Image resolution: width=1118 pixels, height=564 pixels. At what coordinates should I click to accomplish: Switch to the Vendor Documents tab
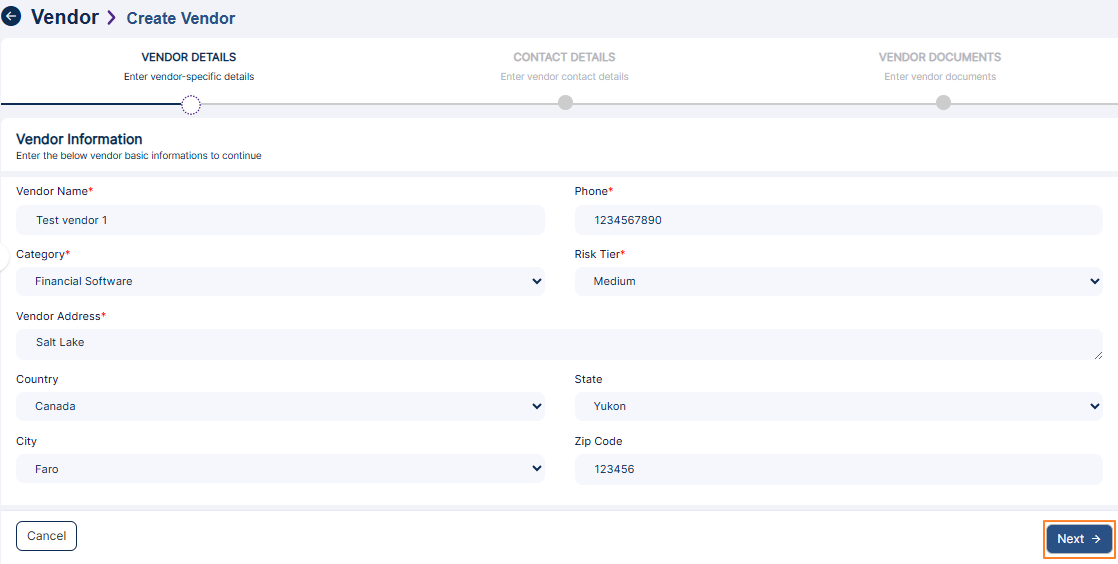coord(939,57)
